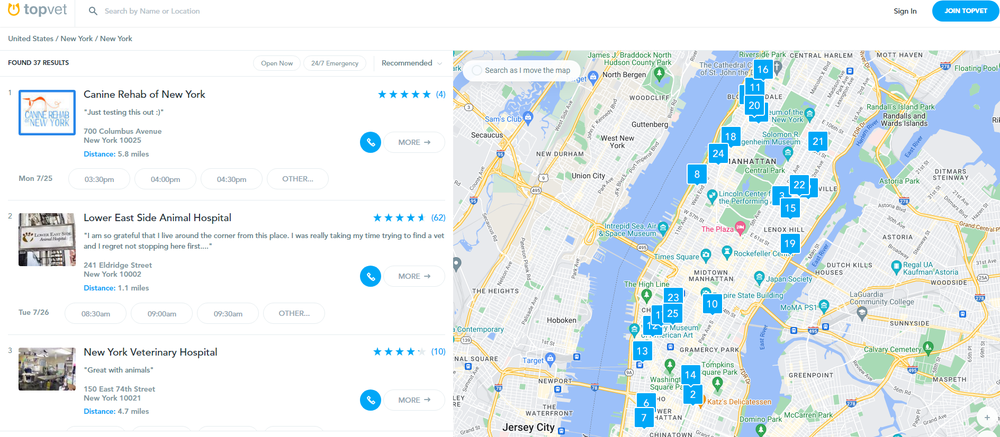Select map marker 21
The image size is (1000, 437).
point(817,142)
